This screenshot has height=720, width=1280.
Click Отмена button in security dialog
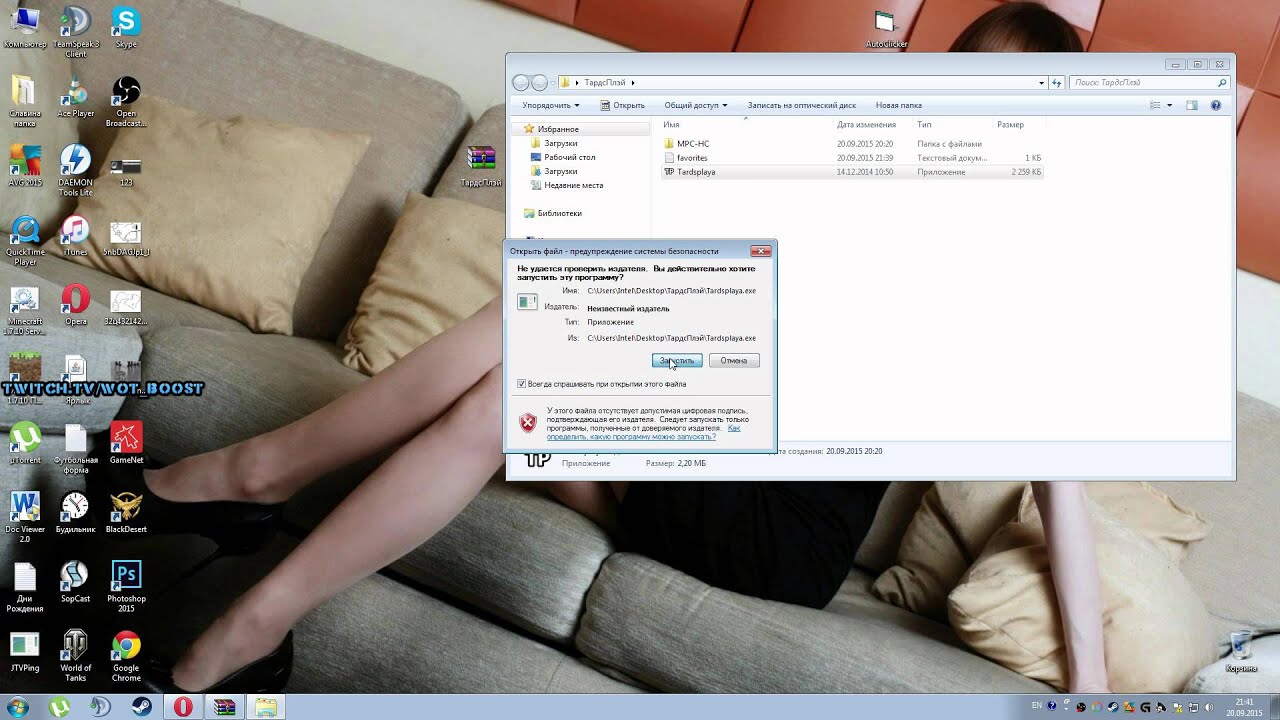734,360
